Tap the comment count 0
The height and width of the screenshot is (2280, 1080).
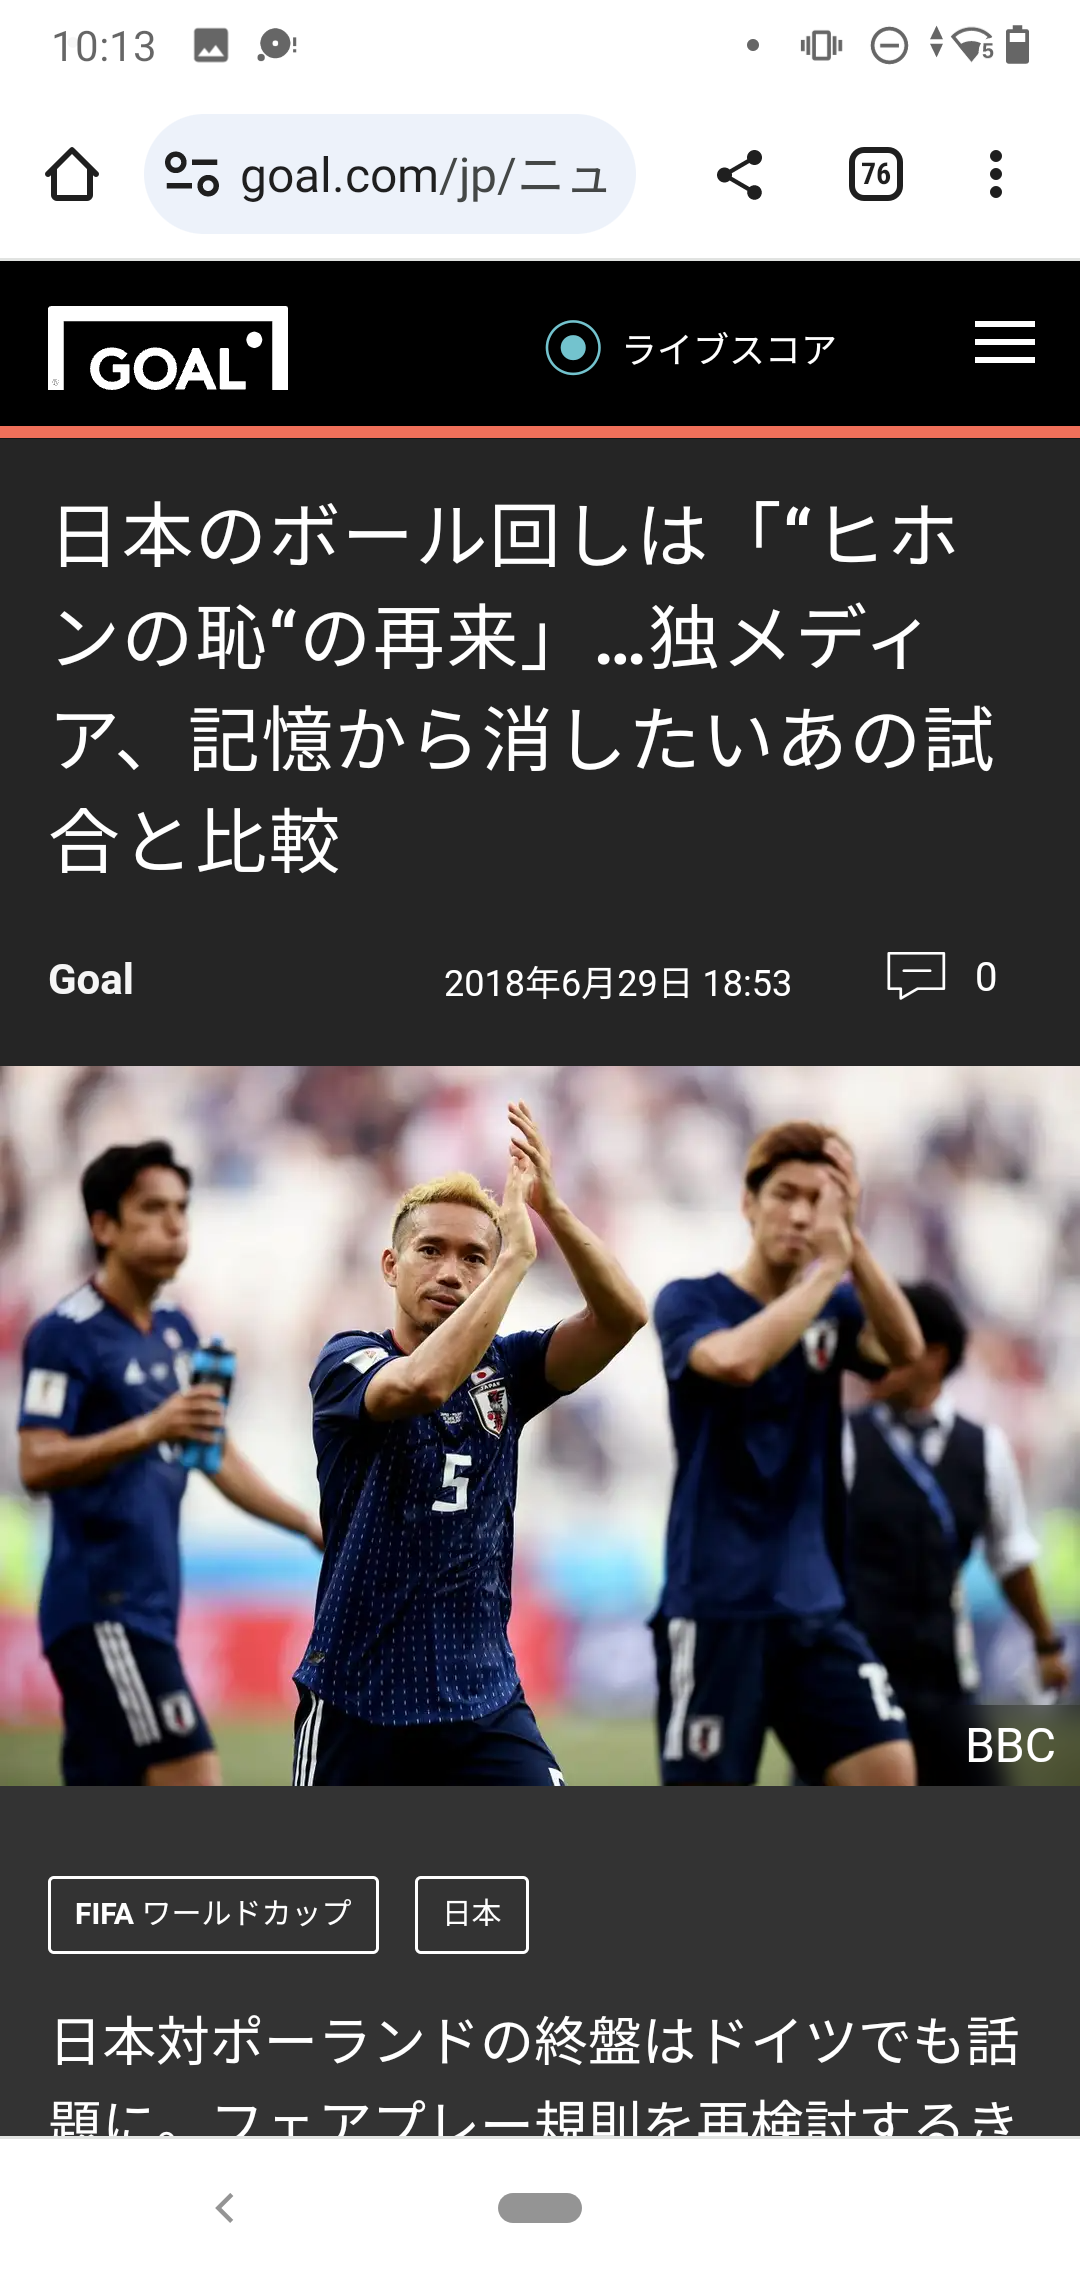click(986, 977)
